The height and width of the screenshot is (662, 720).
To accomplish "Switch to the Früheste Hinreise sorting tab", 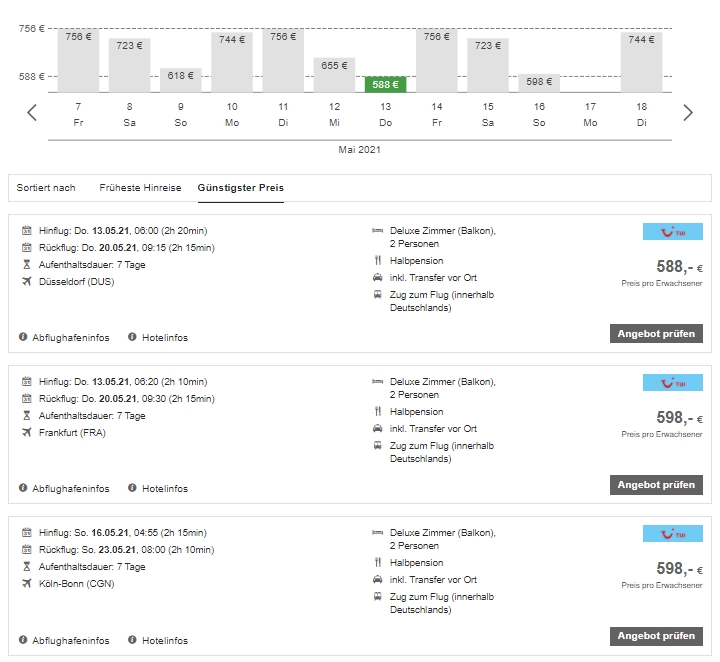I will coord(140,188).
